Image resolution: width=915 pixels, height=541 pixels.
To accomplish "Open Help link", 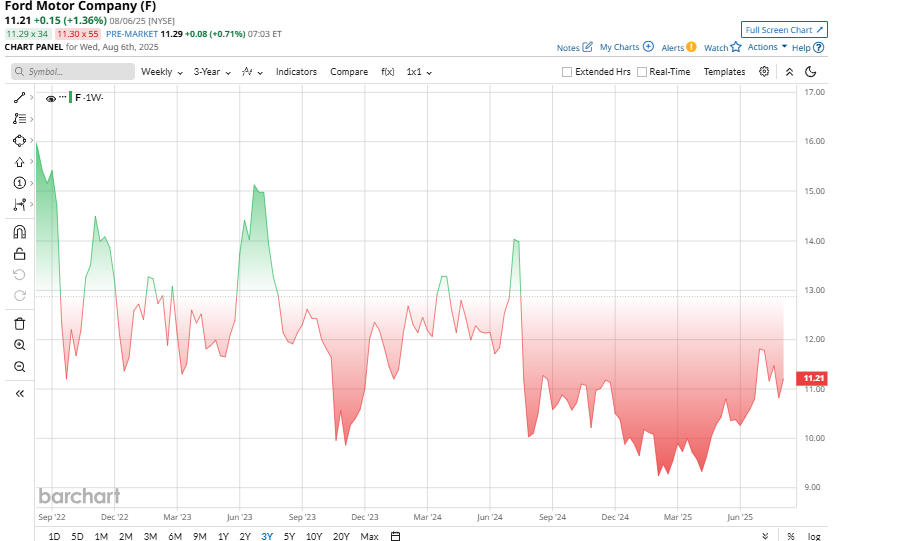I will pyautogui.click(x=801, y=47).
